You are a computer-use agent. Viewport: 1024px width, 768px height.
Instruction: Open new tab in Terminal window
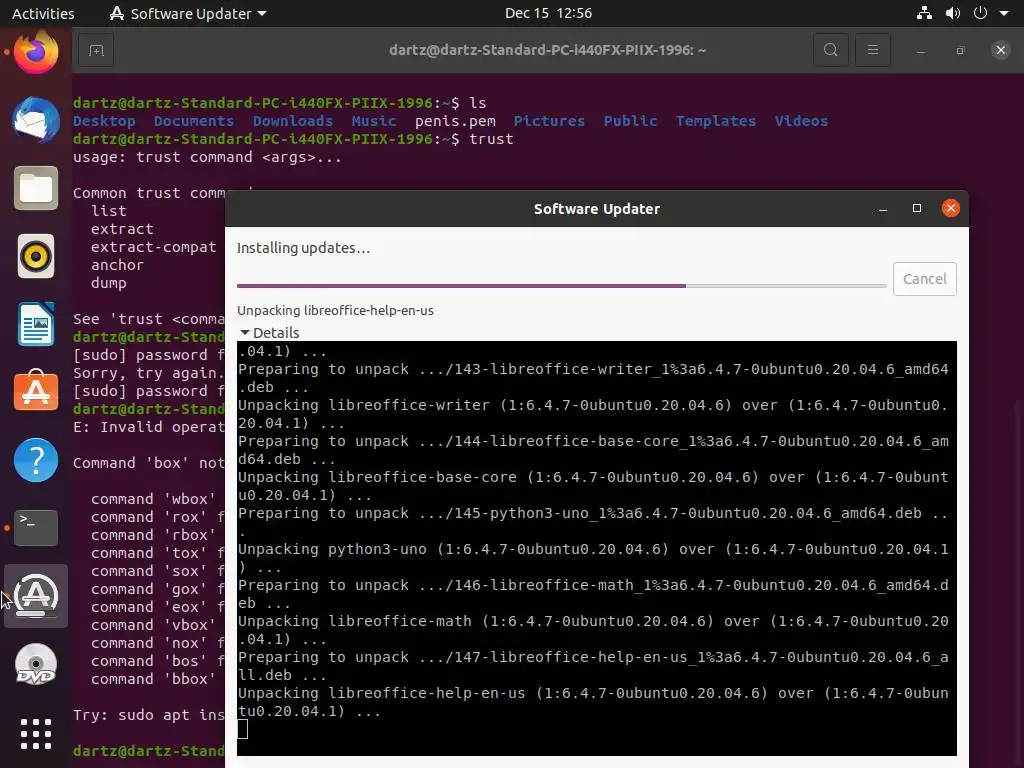point(96,50)
